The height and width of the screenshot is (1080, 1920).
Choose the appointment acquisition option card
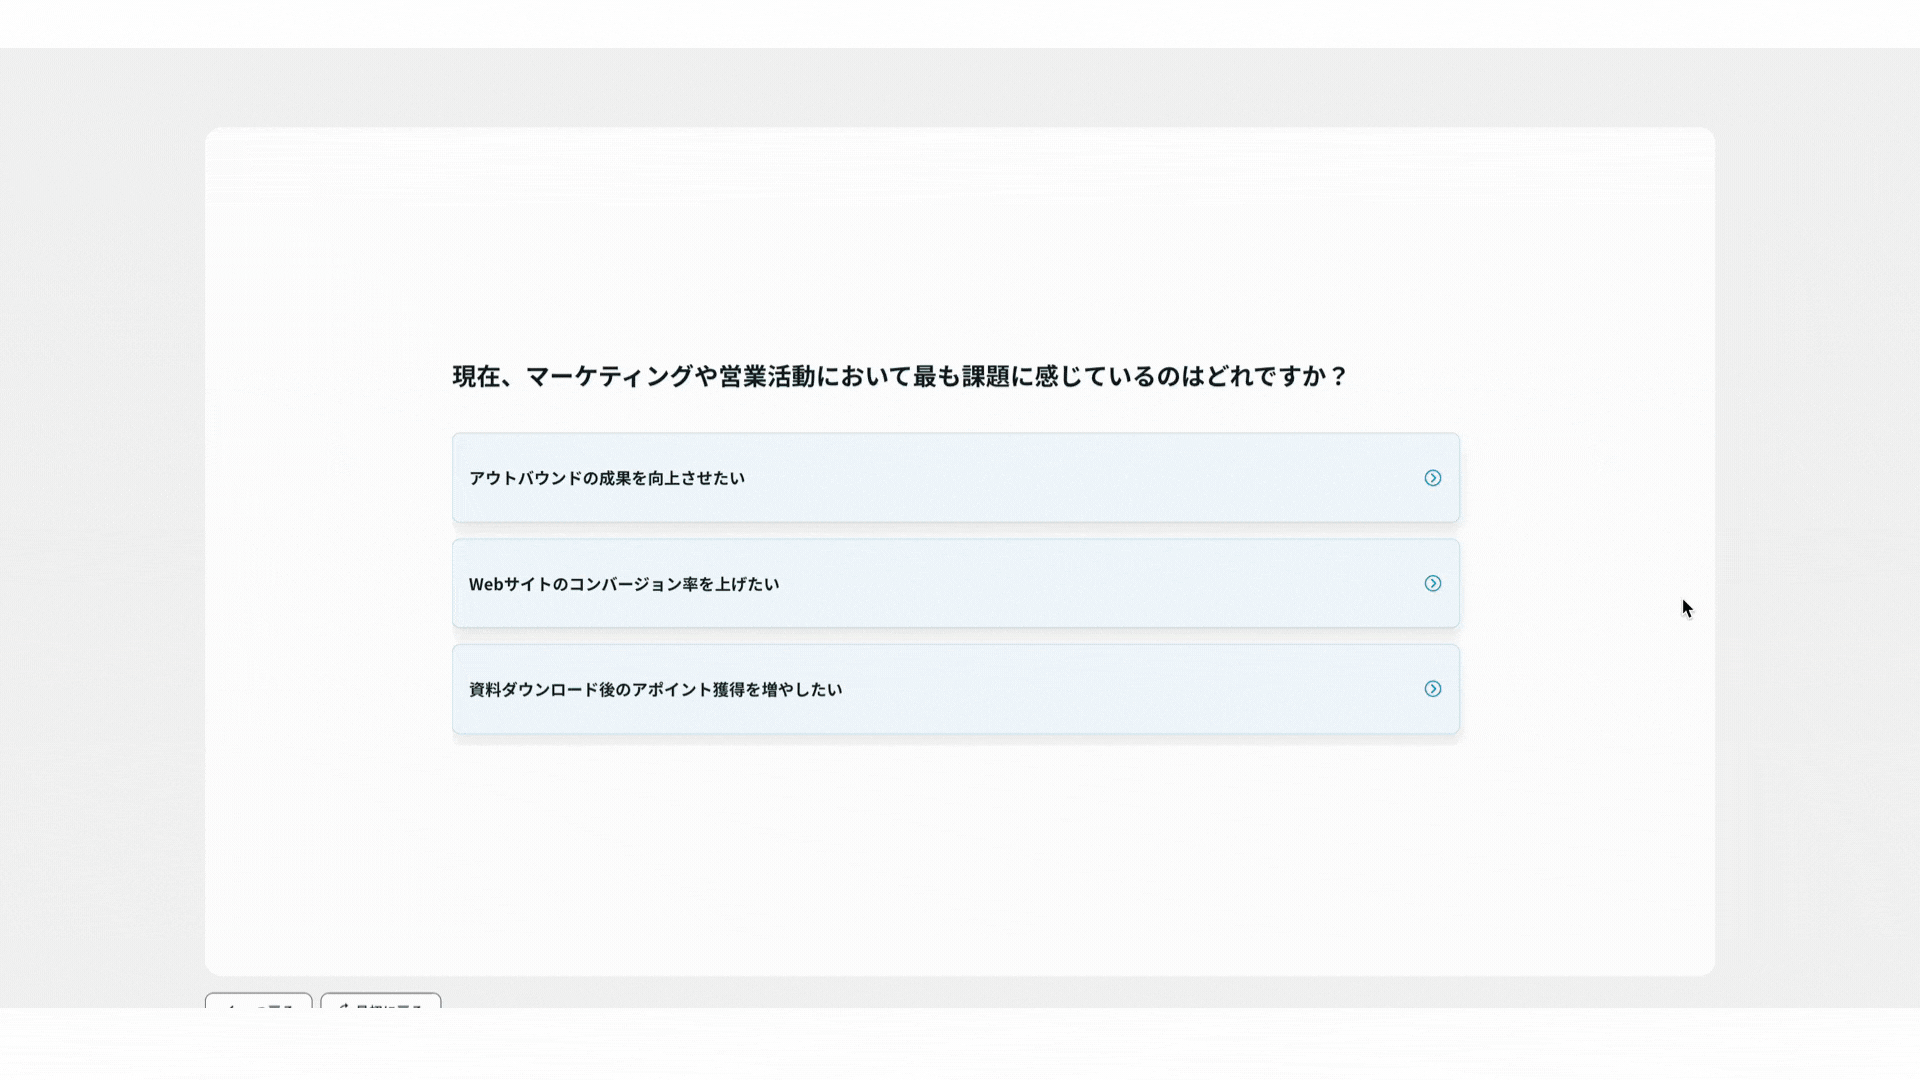[955, 689]
